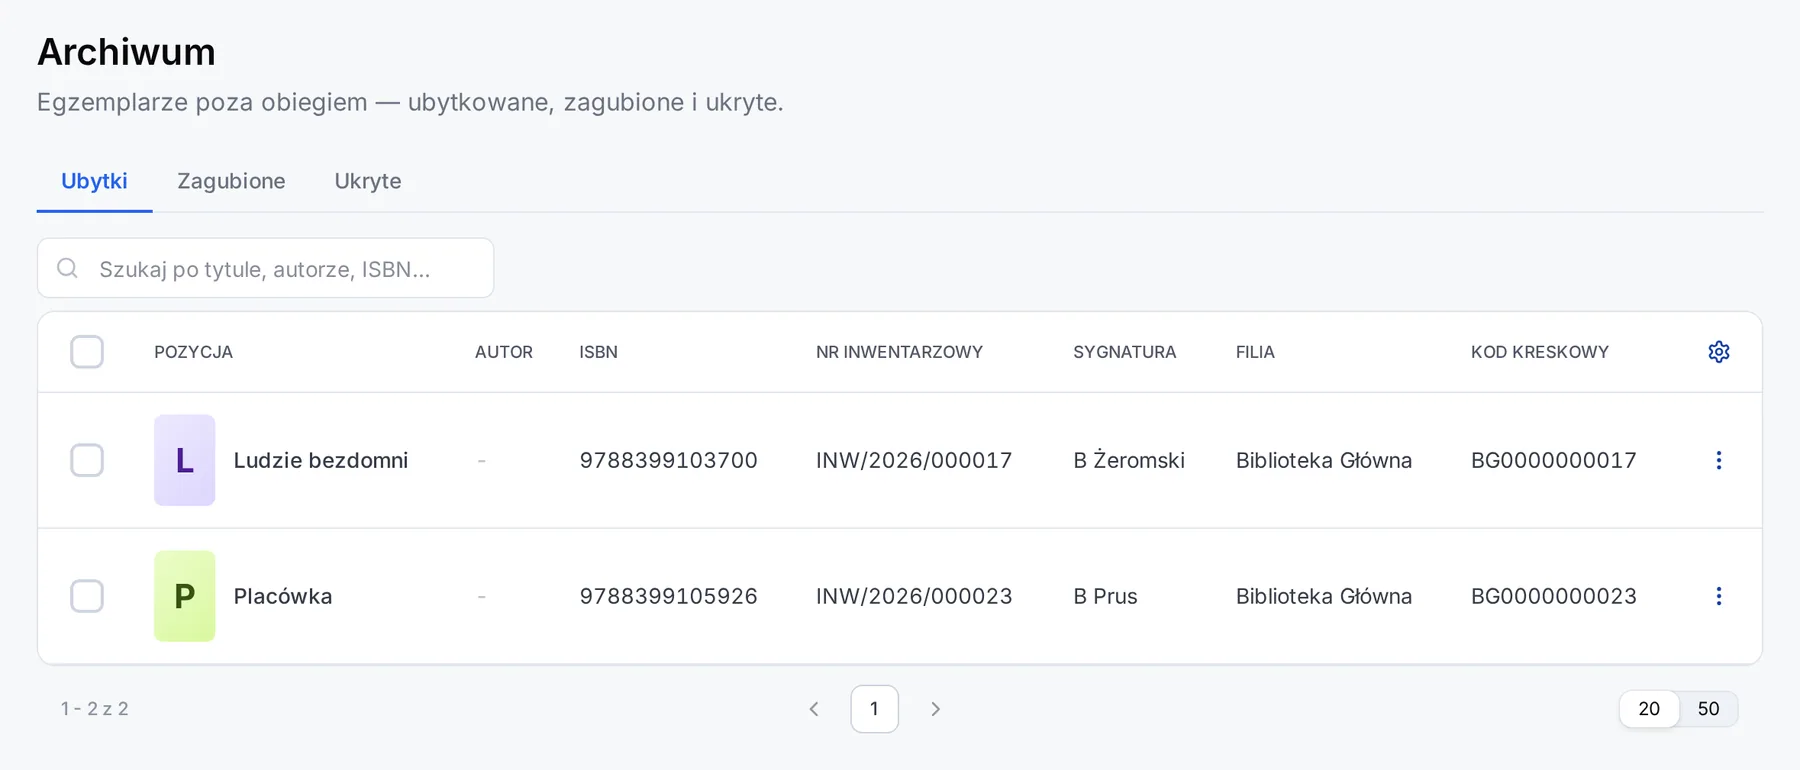Go to next page arrow

pos(935,709)
